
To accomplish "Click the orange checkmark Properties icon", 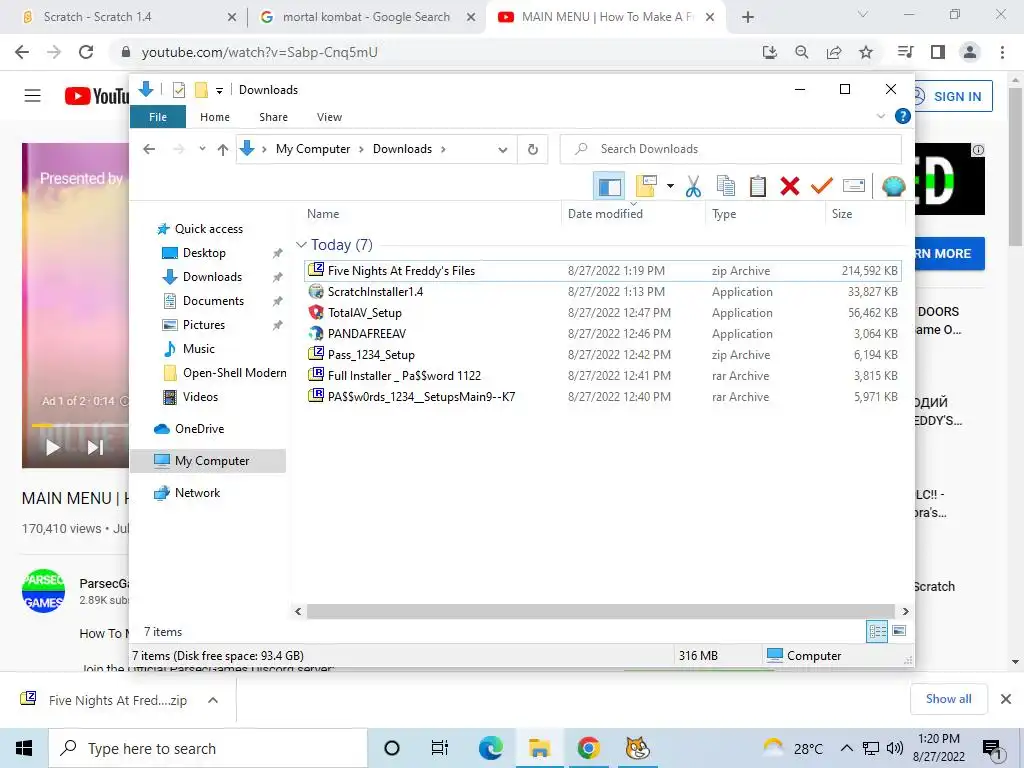I will tap(822, 186).
